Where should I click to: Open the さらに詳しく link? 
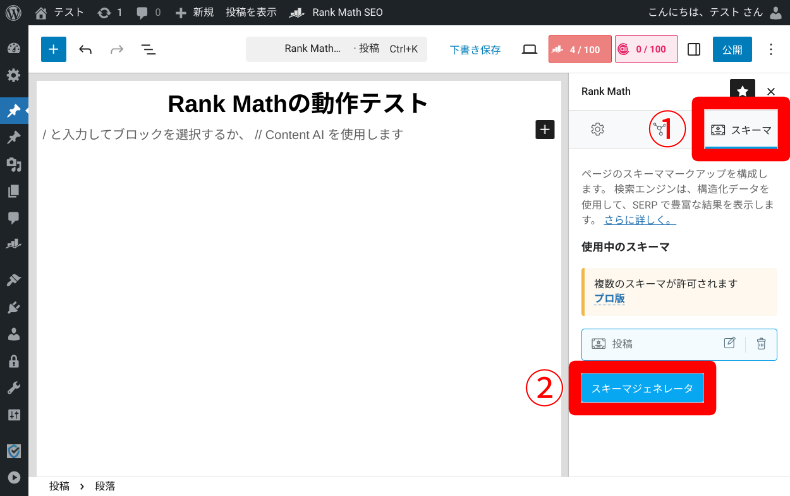click(x=639, y=219)
